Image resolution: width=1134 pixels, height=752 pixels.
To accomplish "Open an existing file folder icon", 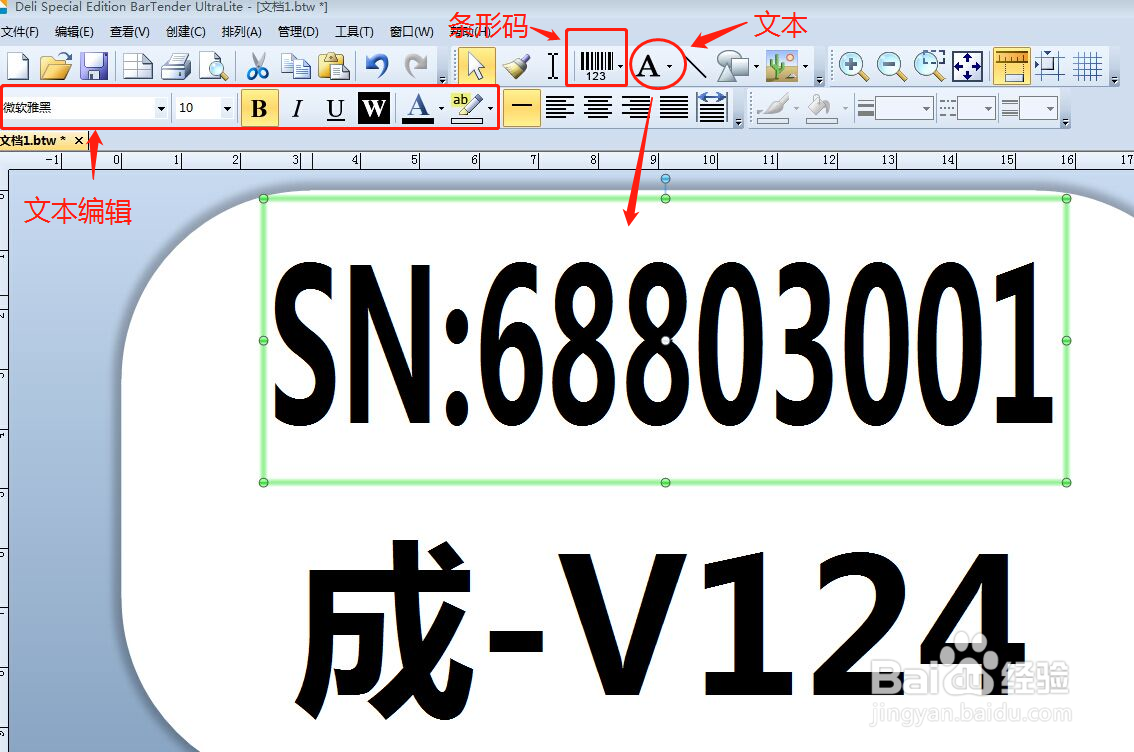I will [x=56, y=66].
